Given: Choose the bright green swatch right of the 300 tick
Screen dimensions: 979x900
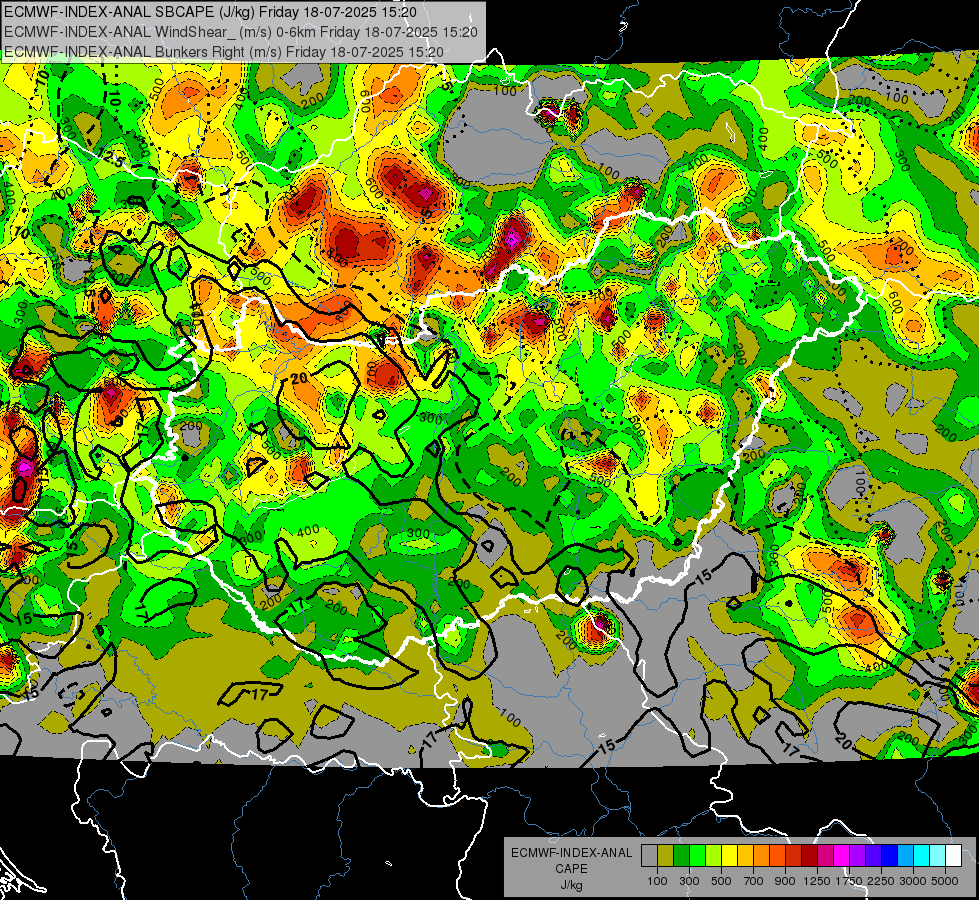Looking at the screenshot, I should (697, 855).
